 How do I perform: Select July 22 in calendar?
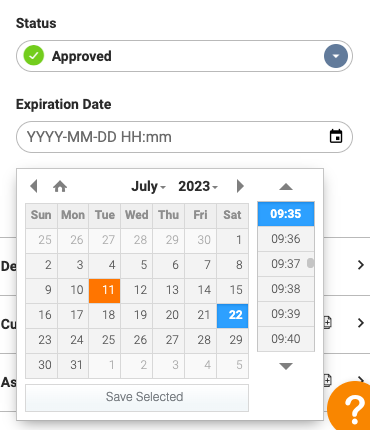pyautogui.click(x=232, y=315)
